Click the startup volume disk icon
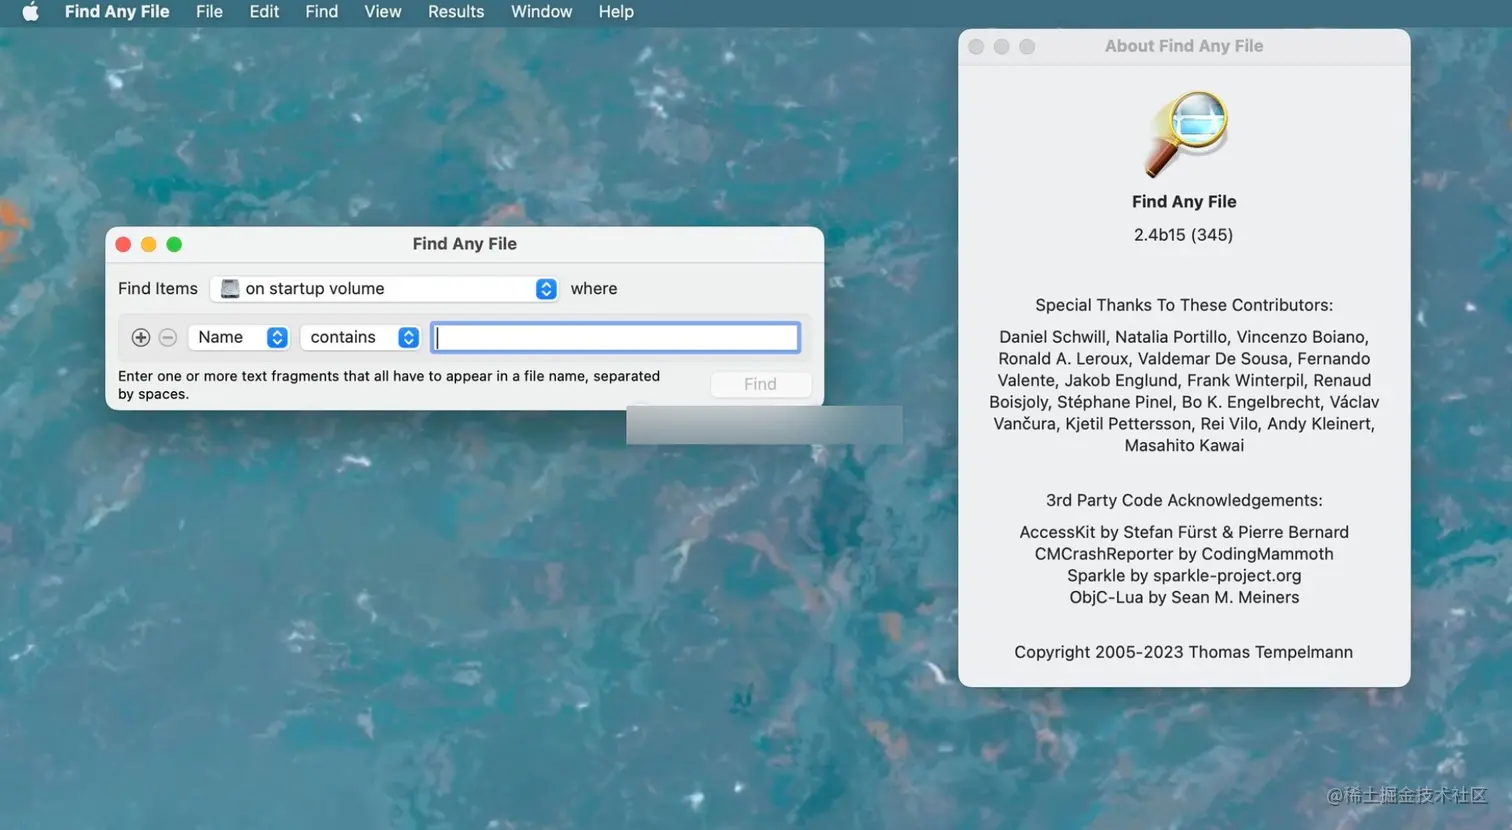The image size is (1512, 830). pyautogui.click(x=230, y=289)
